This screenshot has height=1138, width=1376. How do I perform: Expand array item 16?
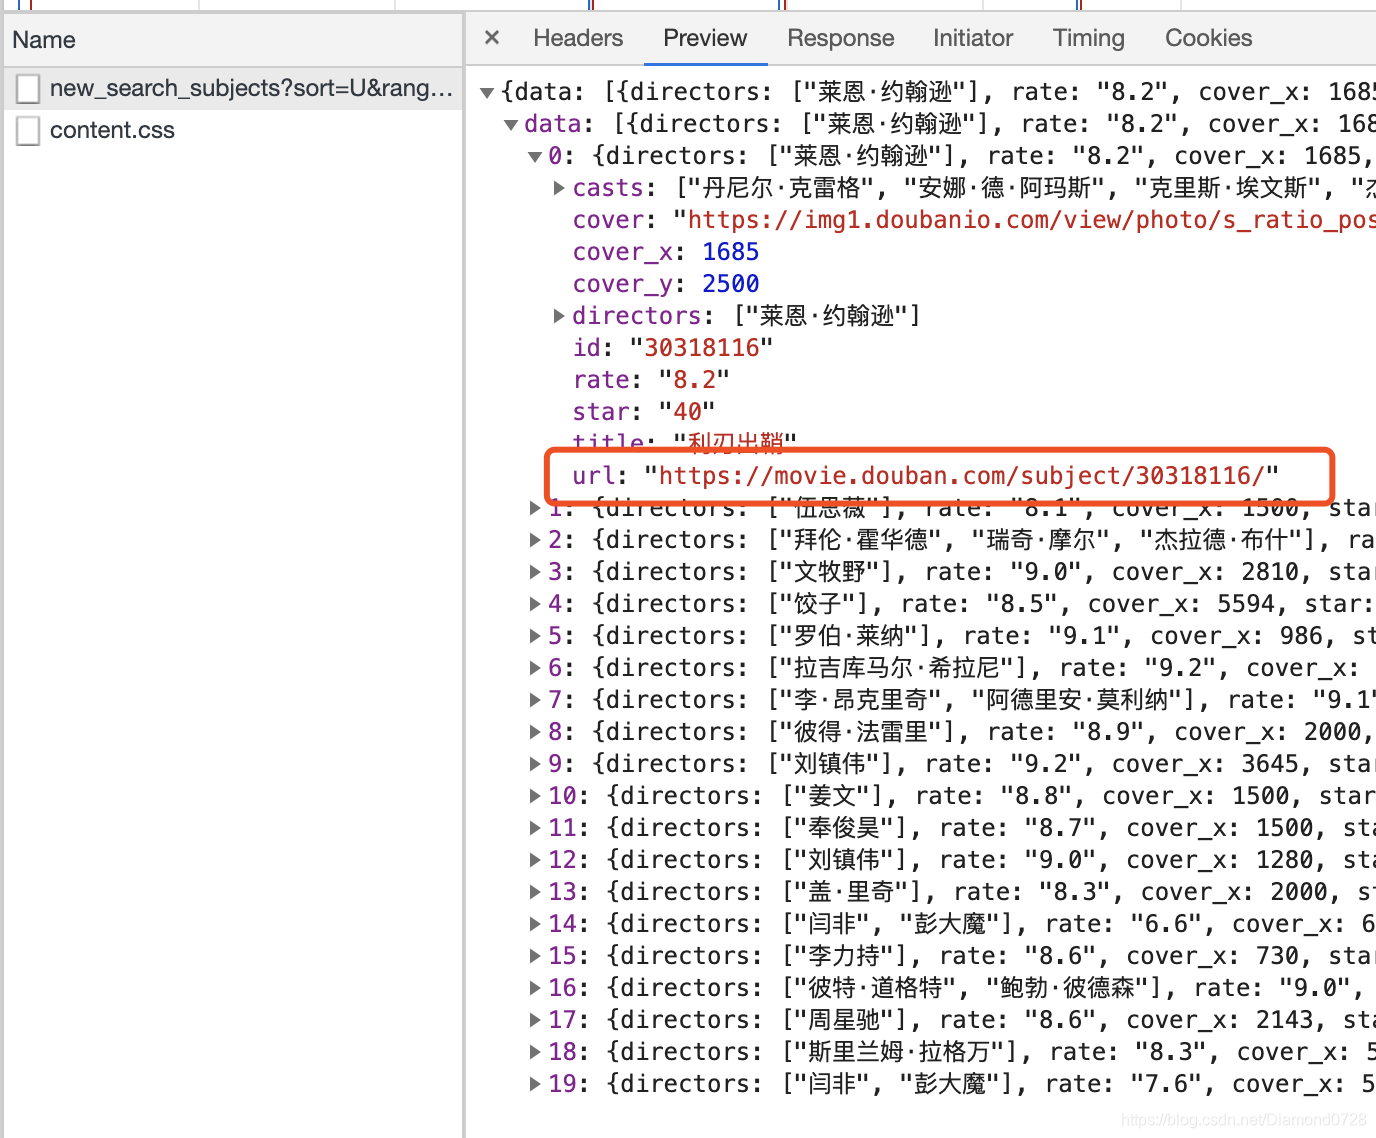pyautogui.click(x=536, y=988)
